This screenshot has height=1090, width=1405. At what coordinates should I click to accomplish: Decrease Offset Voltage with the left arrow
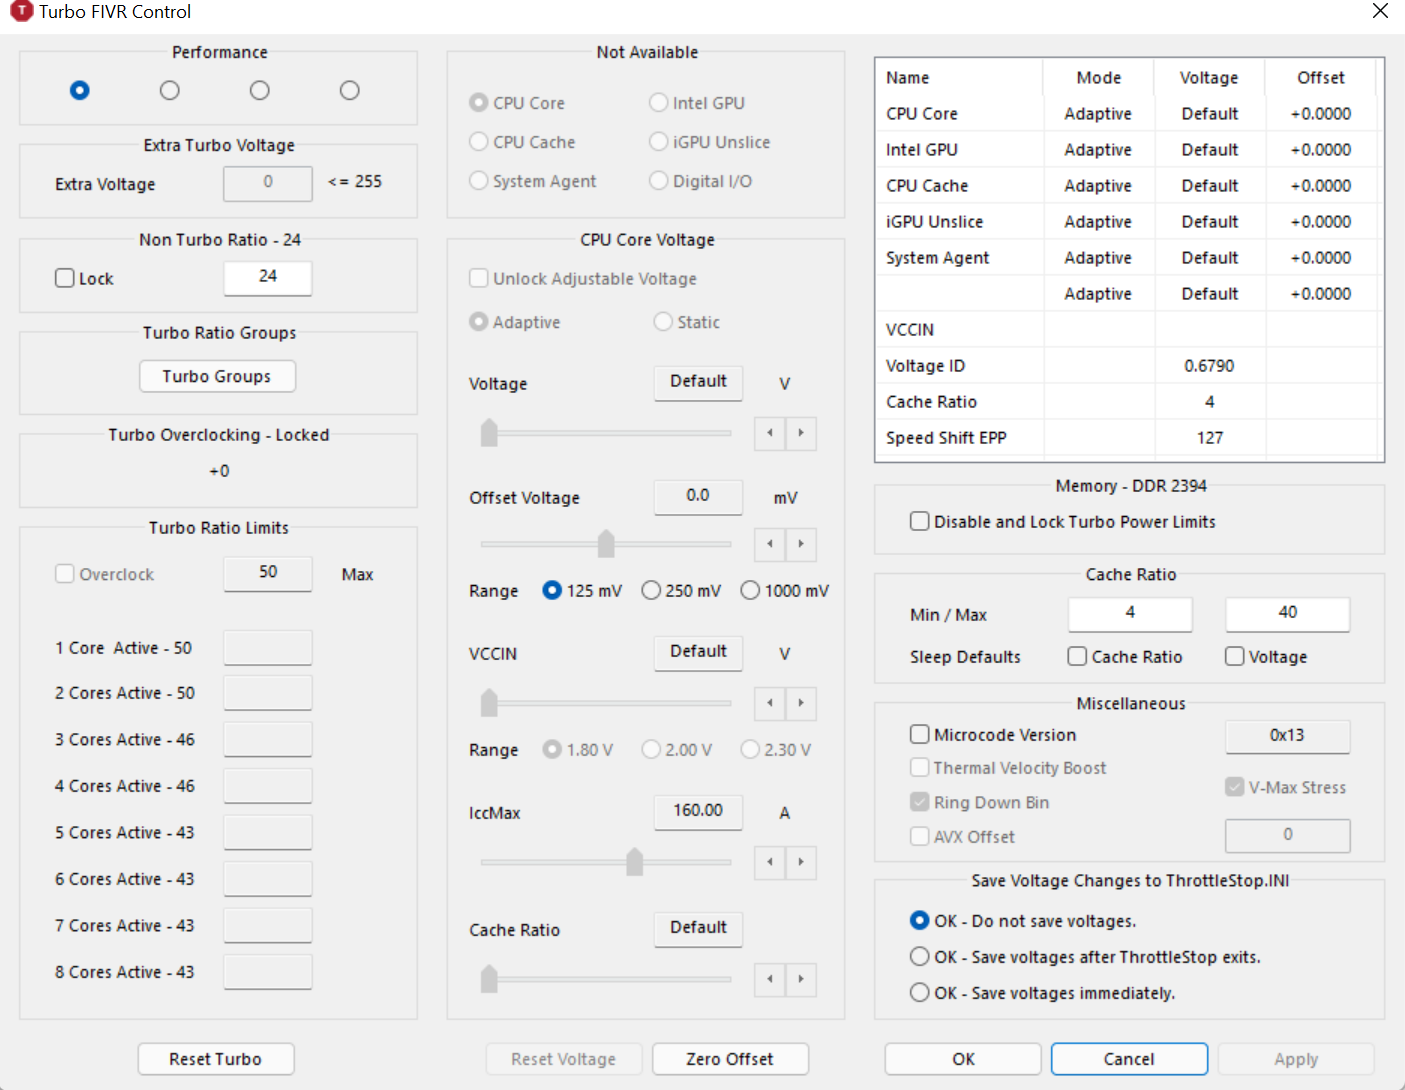coord(770,544)
